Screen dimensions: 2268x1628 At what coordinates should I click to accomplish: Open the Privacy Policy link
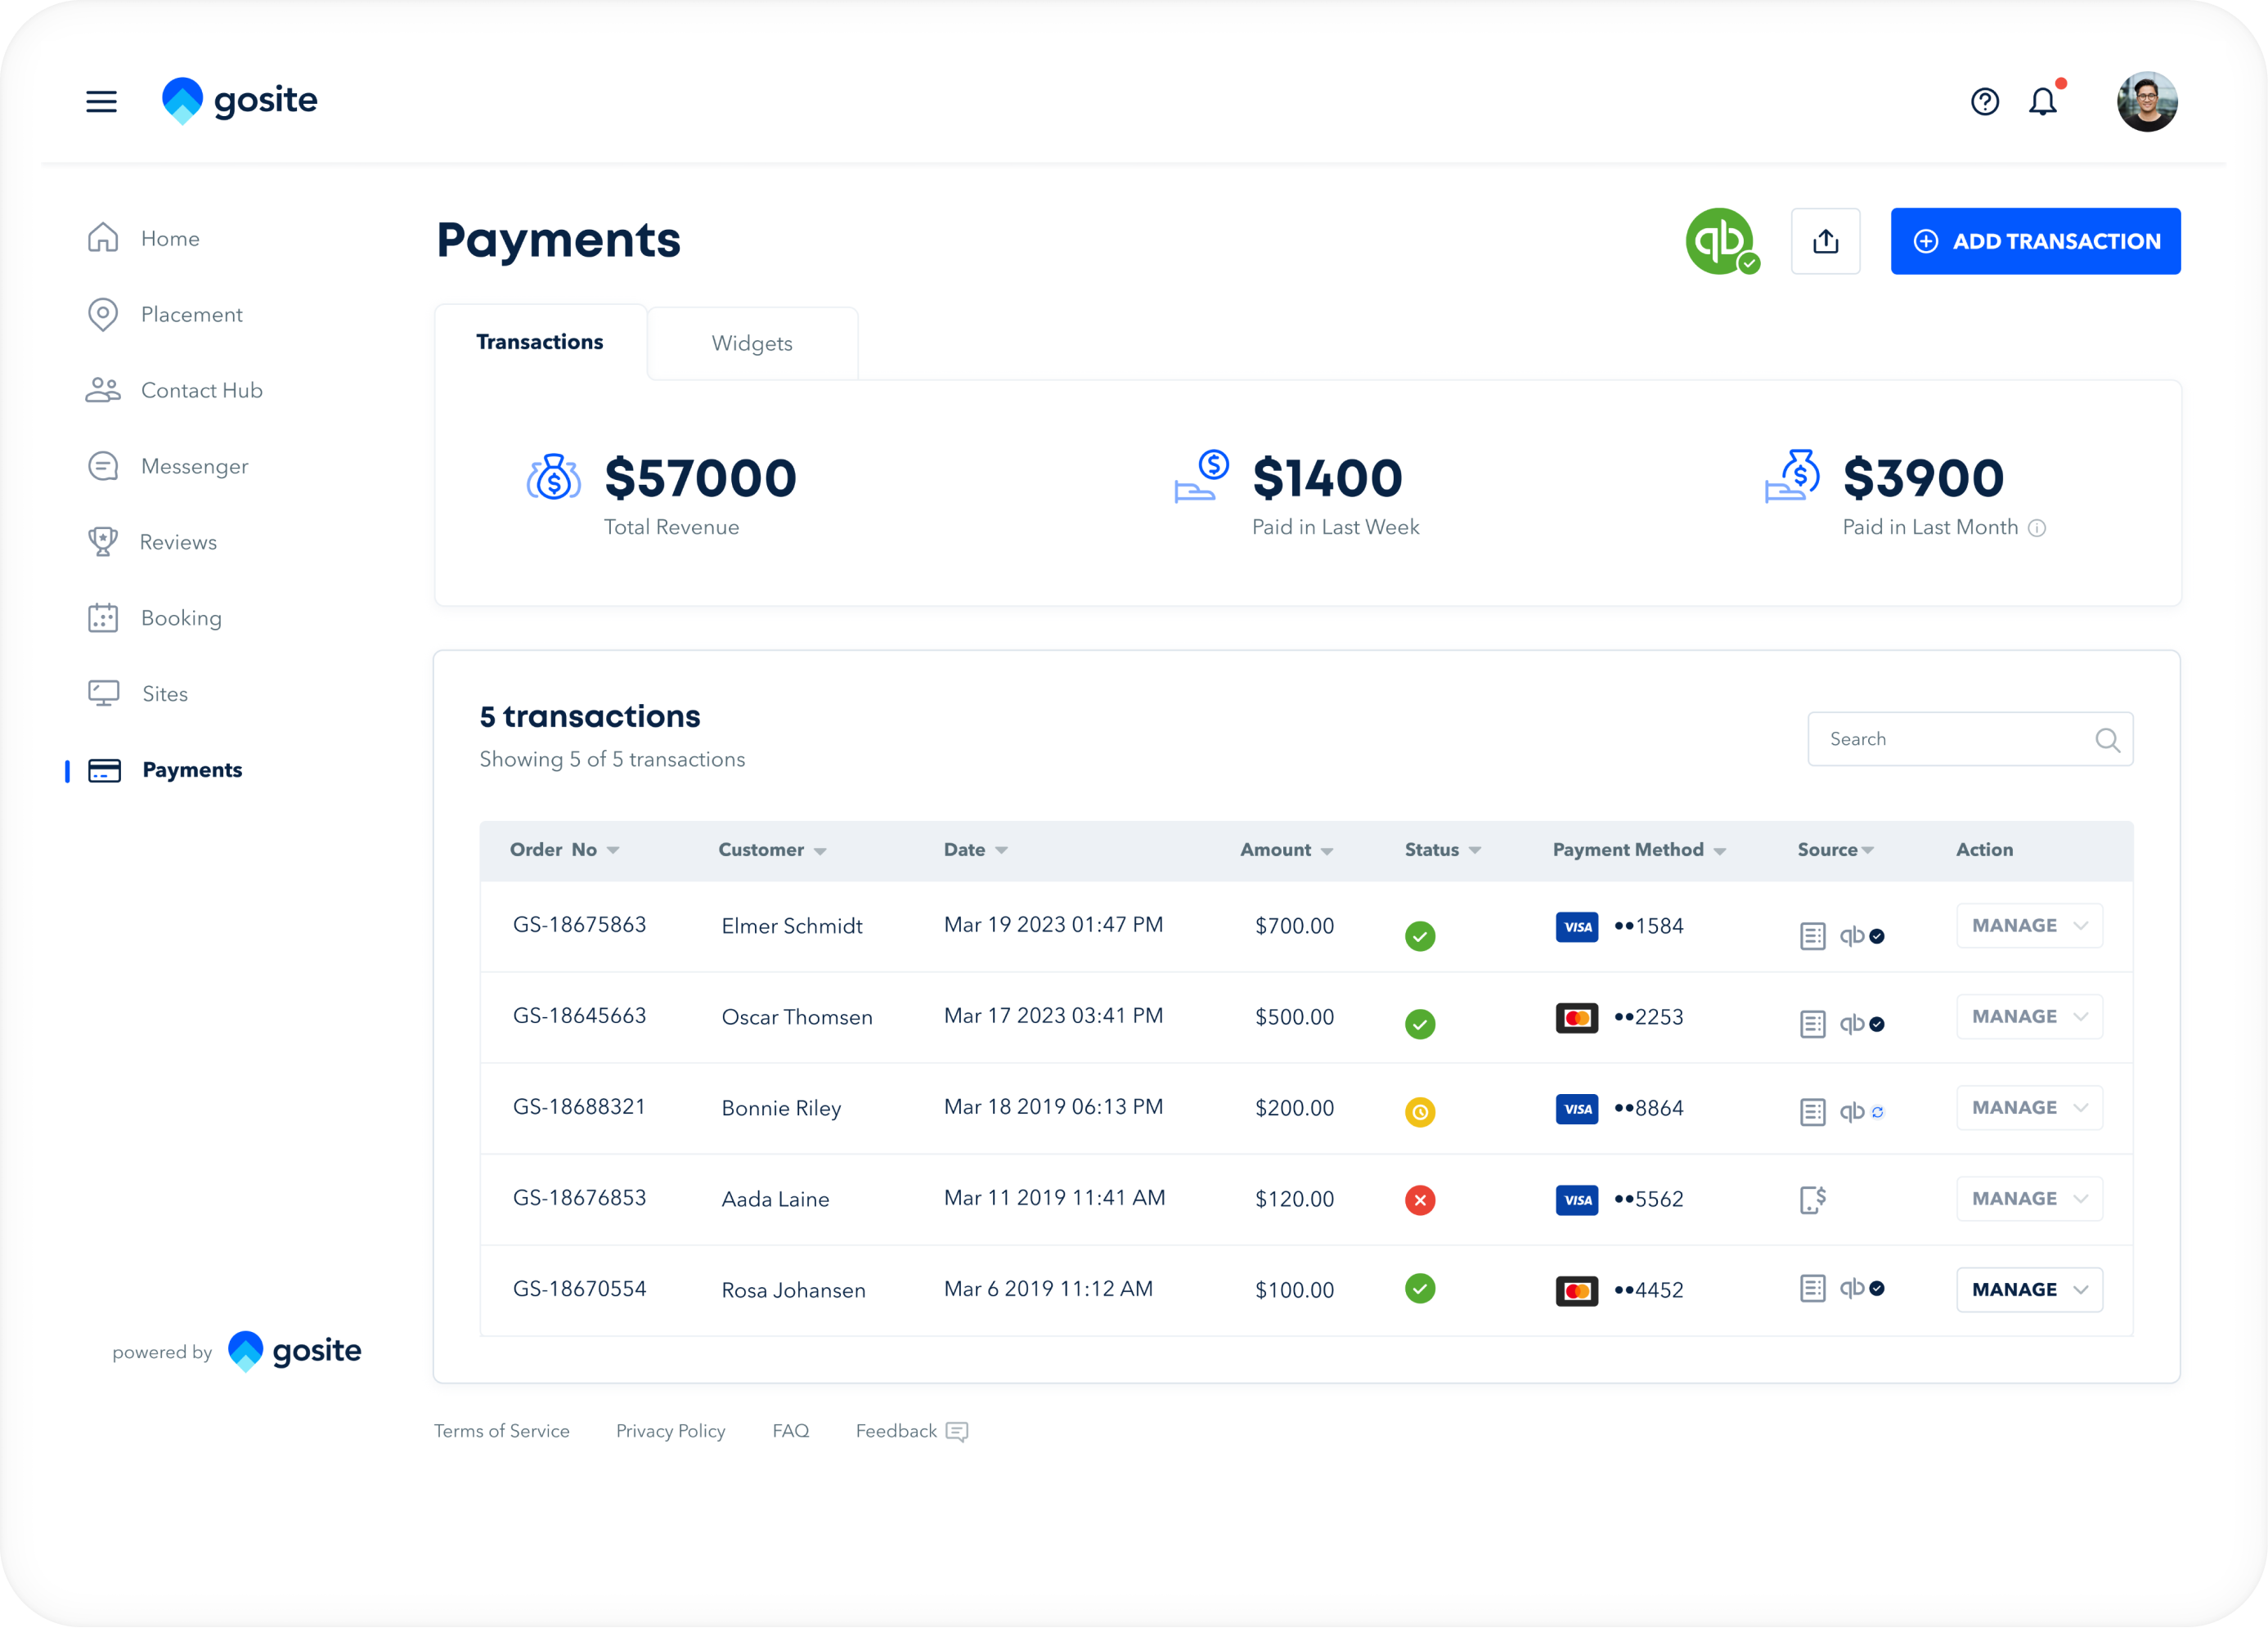pos(670,1430)
